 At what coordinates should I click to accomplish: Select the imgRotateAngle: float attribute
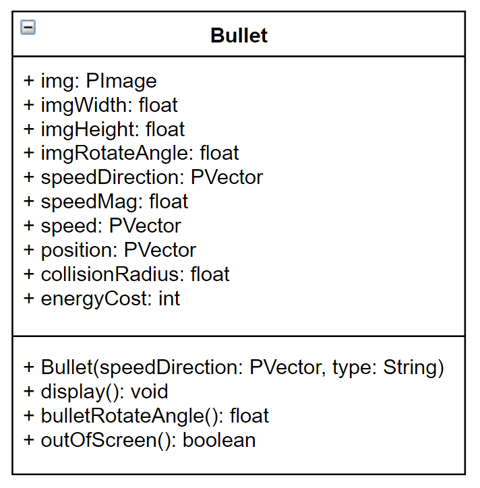[x=131, y=153]
